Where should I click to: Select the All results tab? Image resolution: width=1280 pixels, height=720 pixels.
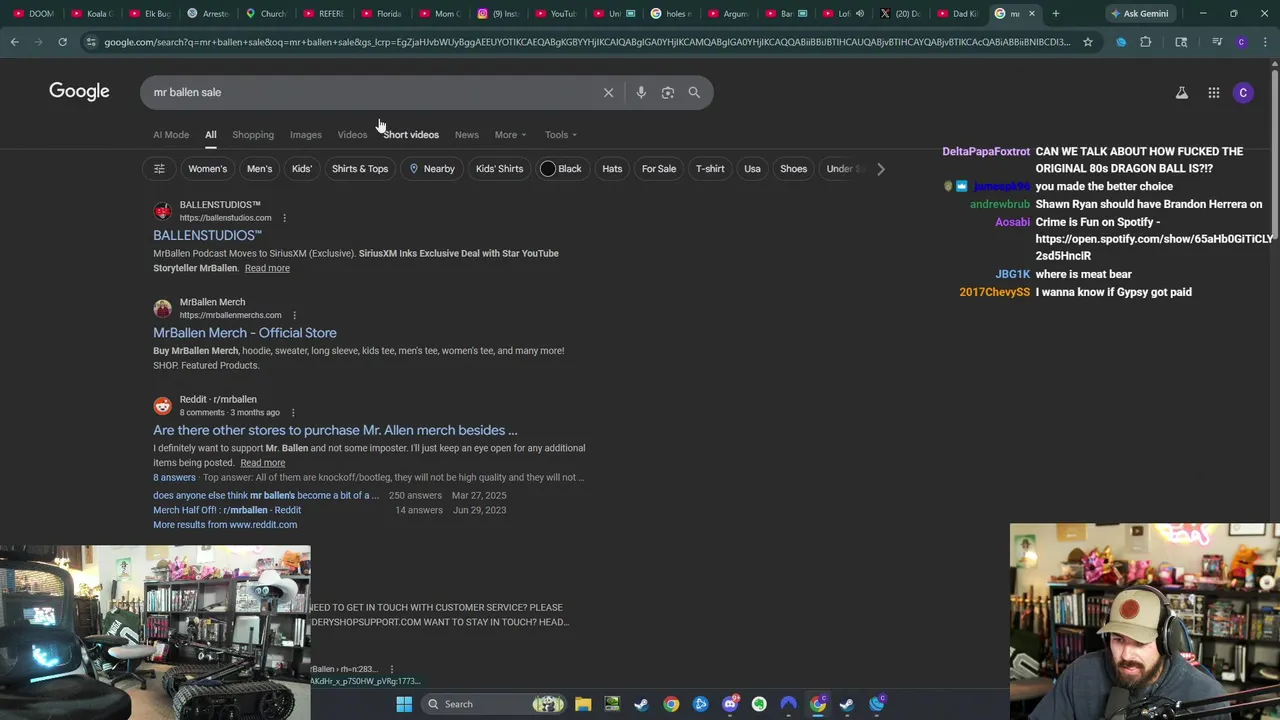[210, 135]
